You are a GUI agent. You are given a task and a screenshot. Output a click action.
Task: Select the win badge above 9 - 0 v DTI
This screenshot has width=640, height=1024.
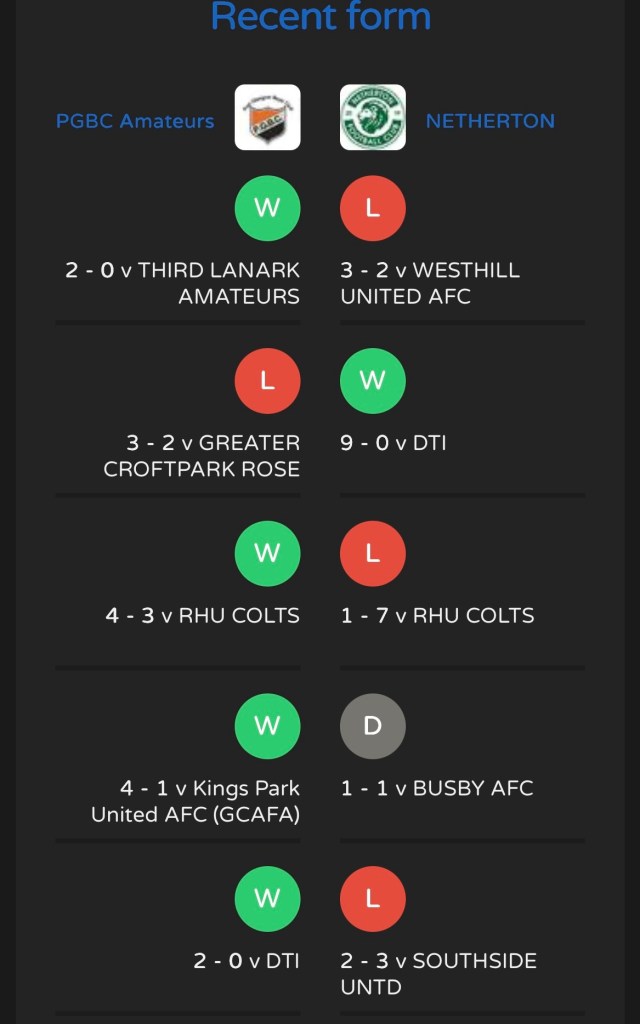pos(372,381)
